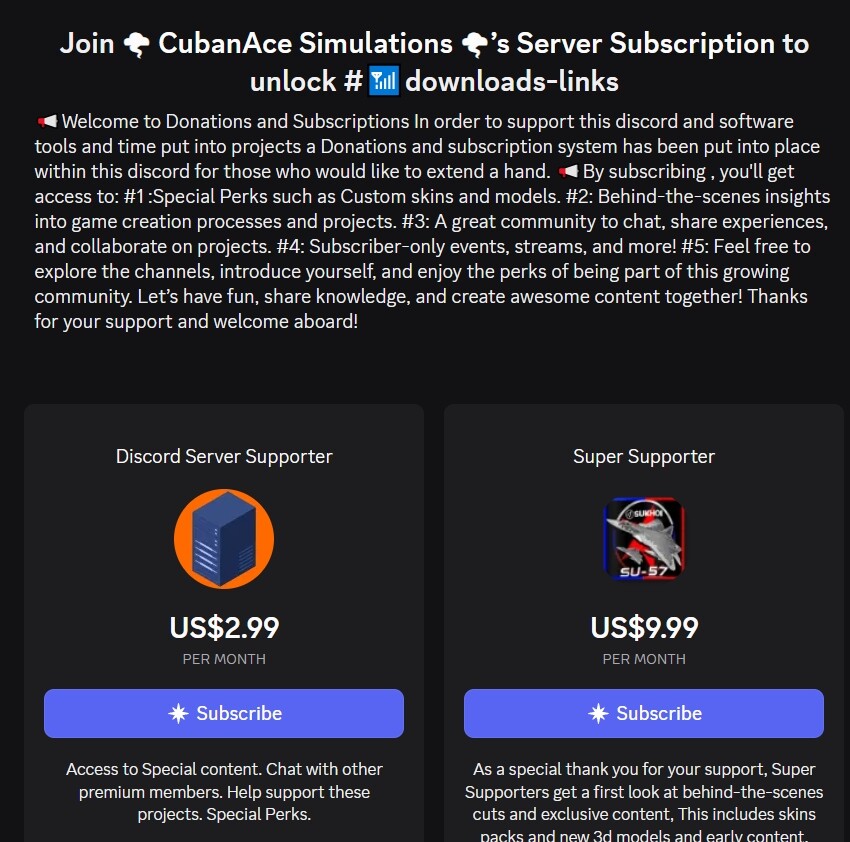Screen dimensions: 850x842
Task: Click the PER MONTH label under US$9.99
Action: pyautogui.click(x=644, y=659)
